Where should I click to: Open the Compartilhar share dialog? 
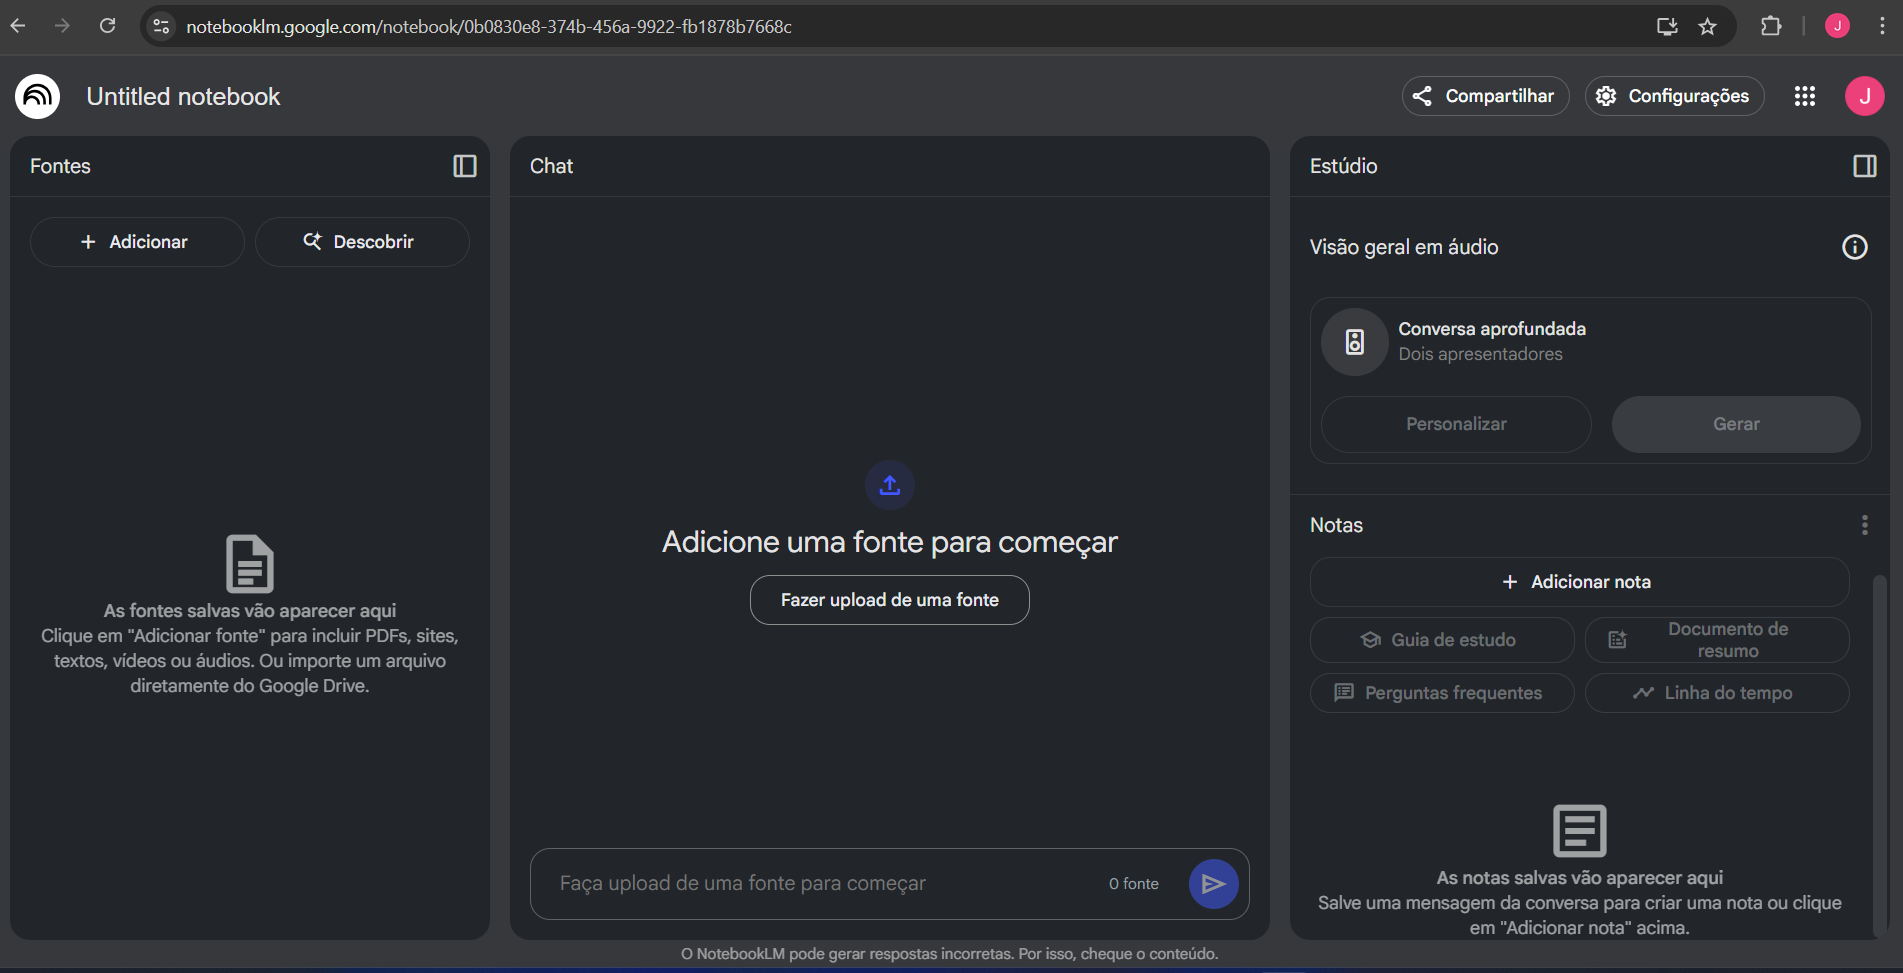point(1485,96)
